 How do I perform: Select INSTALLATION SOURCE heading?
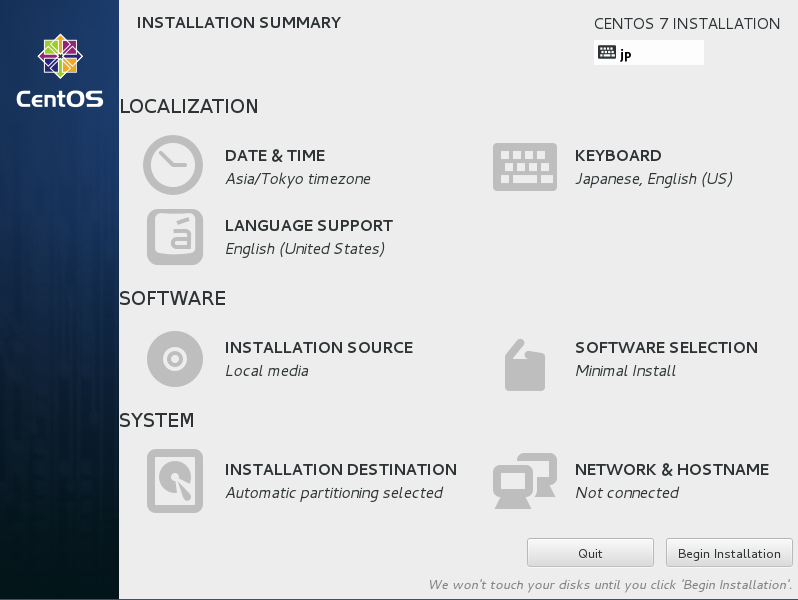pyautogui.click(x=319, y=348)
